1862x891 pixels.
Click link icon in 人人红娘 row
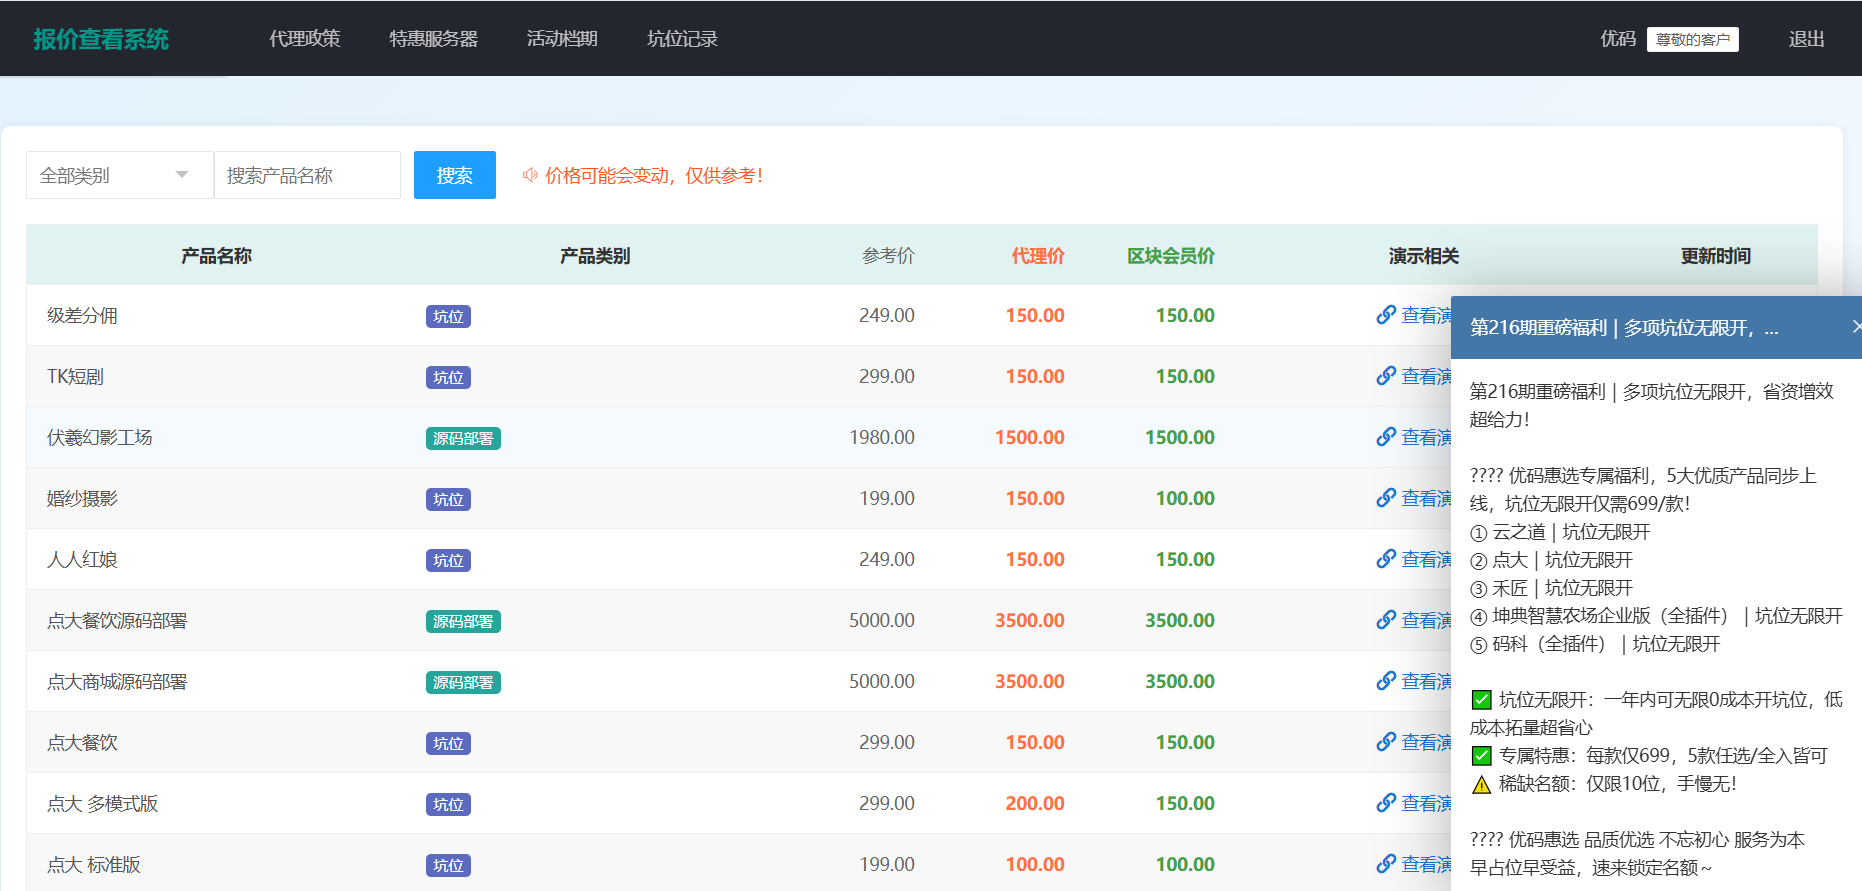click(x=1385, y=559)
